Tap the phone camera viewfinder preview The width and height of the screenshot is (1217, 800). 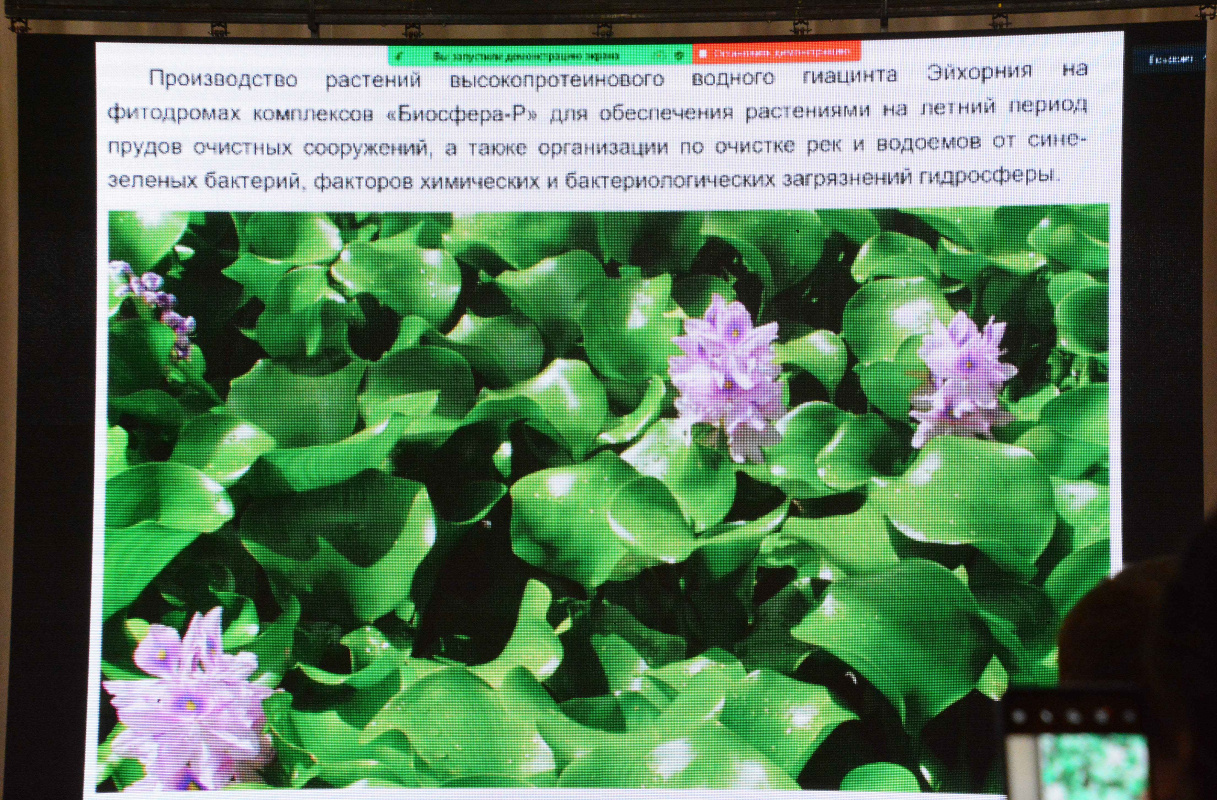pyautogui.click(x=1093, y=765)
